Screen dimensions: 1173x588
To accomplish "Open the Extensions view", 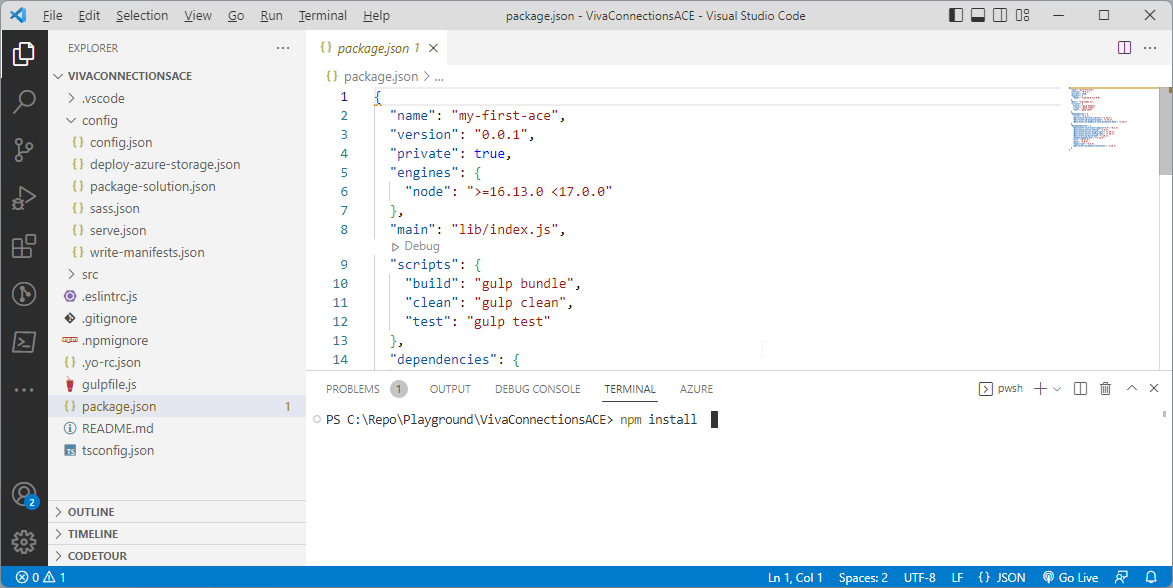I will click(x=24, y=246).
